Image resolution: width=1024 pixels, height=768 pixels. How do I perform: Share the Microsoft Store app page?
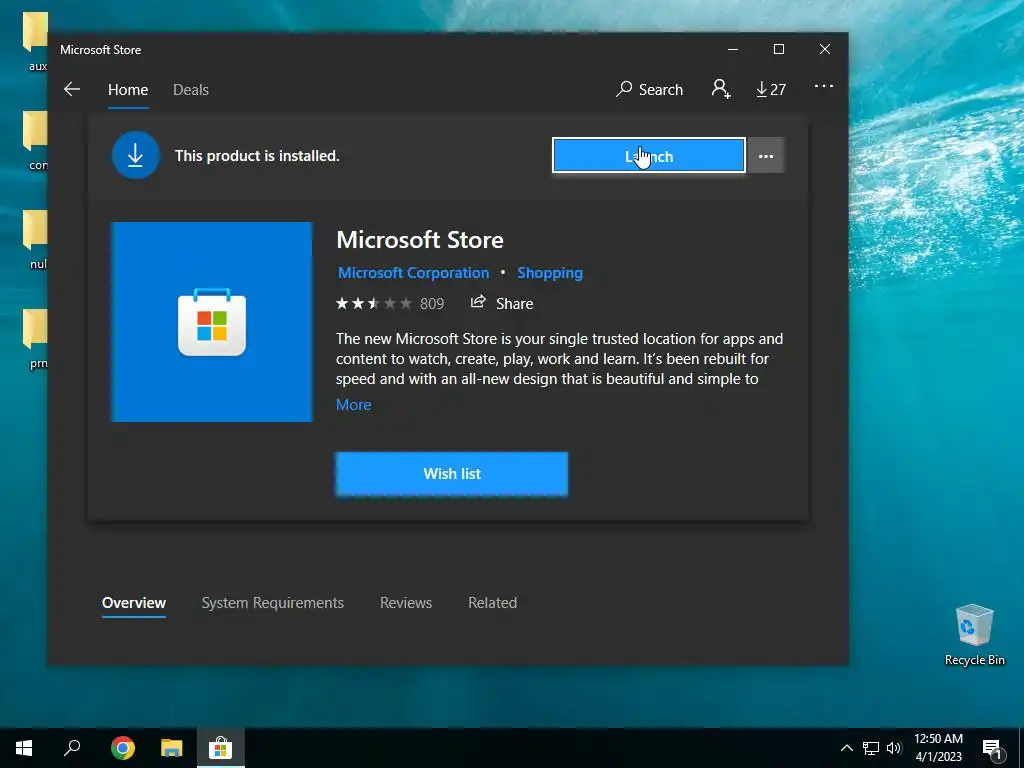tap(502, 304)
